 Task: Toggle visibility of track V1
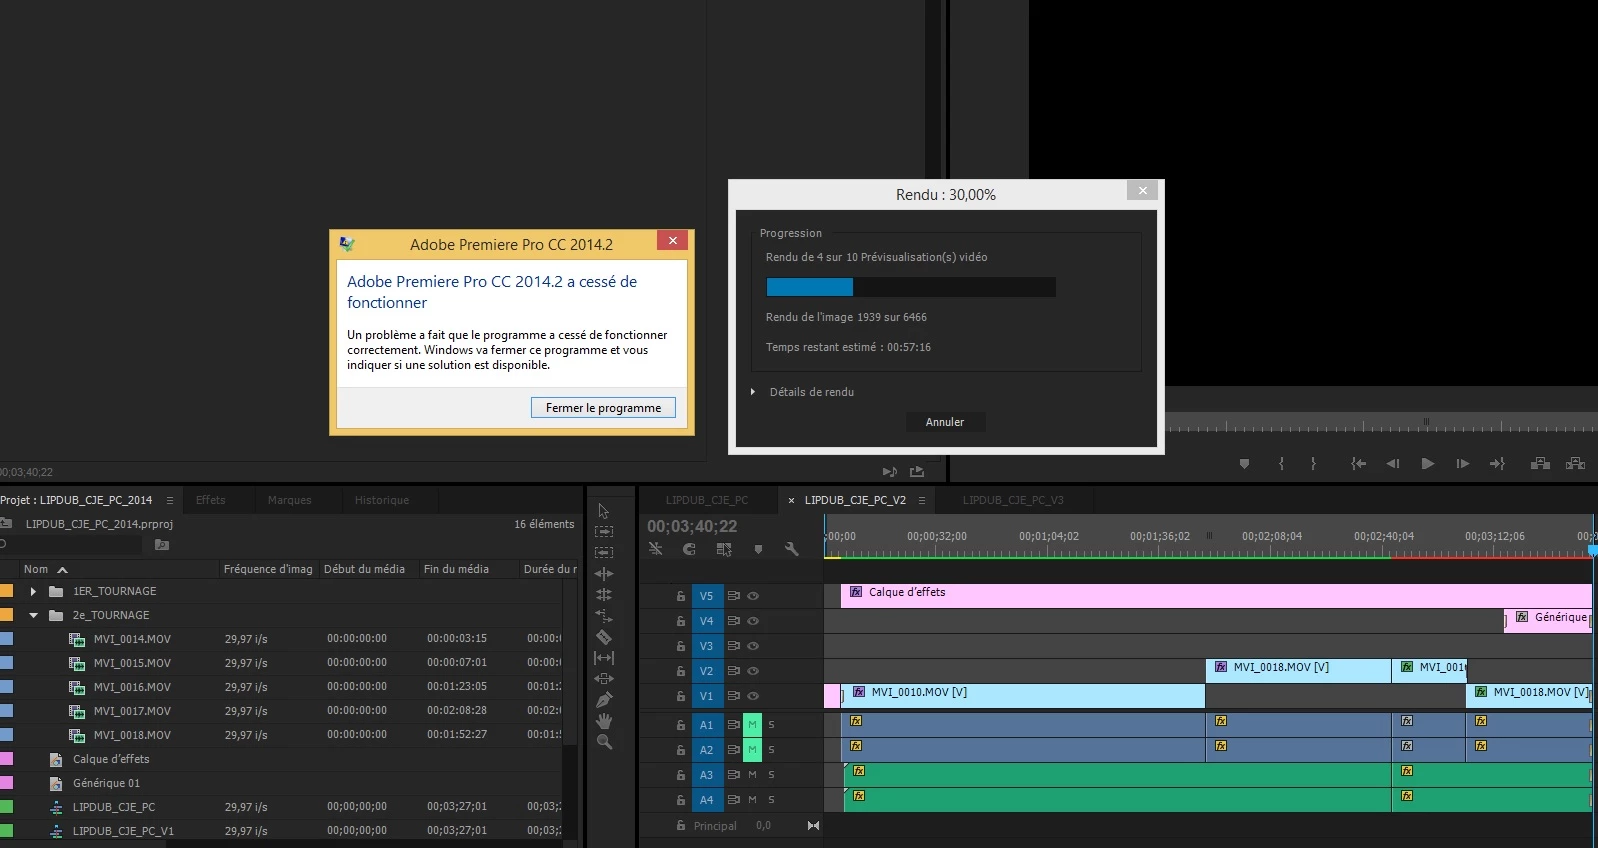[753, 696]
